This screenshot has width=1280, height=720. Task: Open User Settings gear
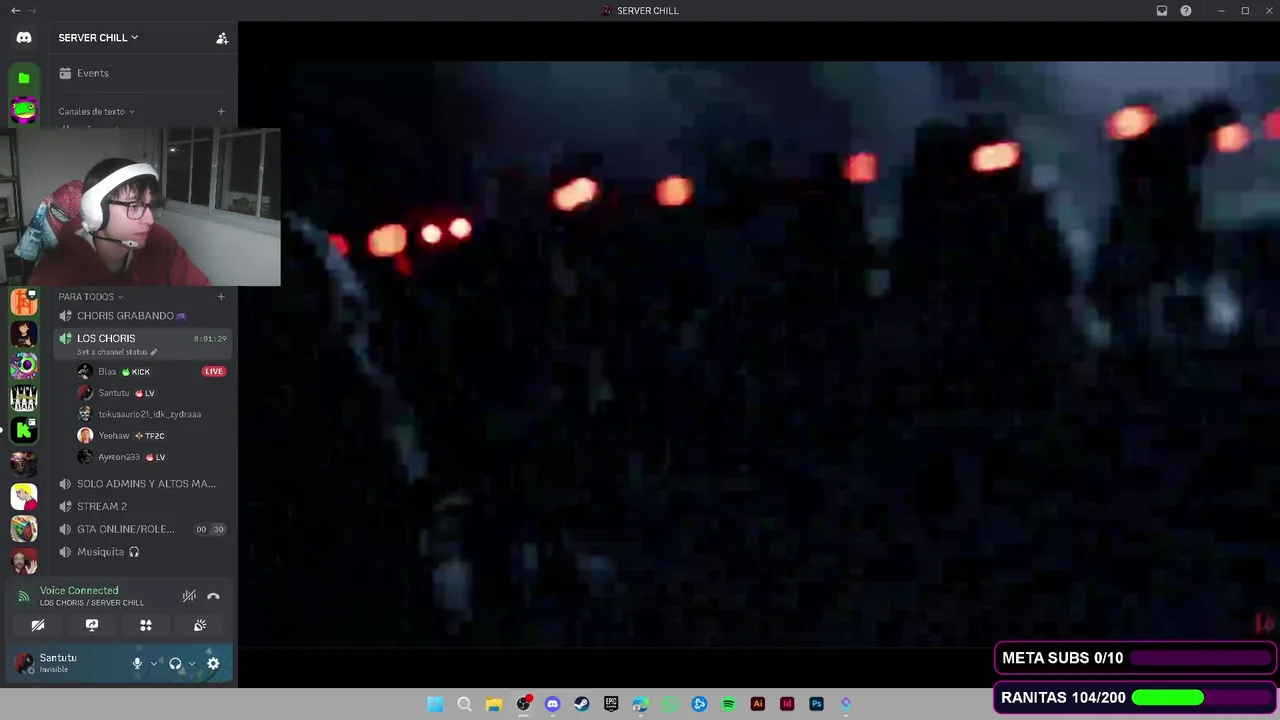point(213,663)
